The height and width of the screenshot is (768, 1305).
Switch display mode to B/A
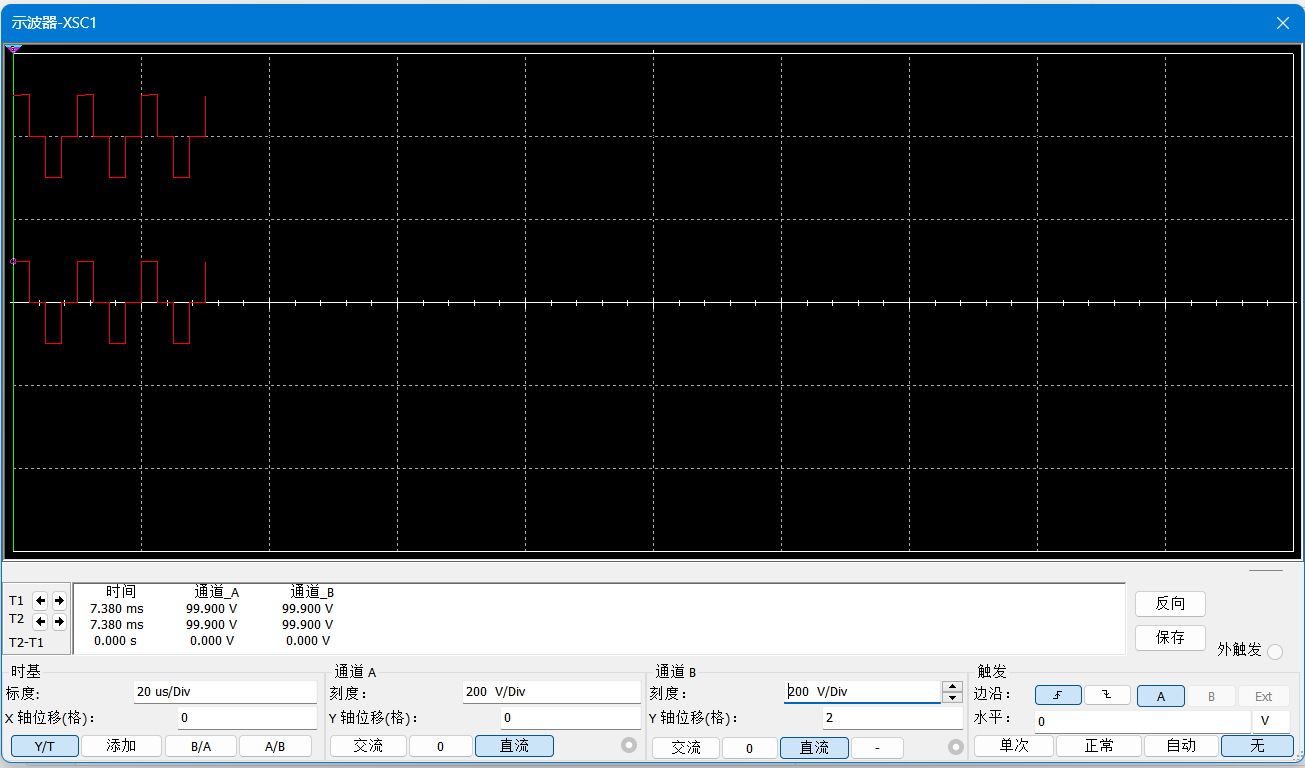pyautogui.click(x=201, y=746)
